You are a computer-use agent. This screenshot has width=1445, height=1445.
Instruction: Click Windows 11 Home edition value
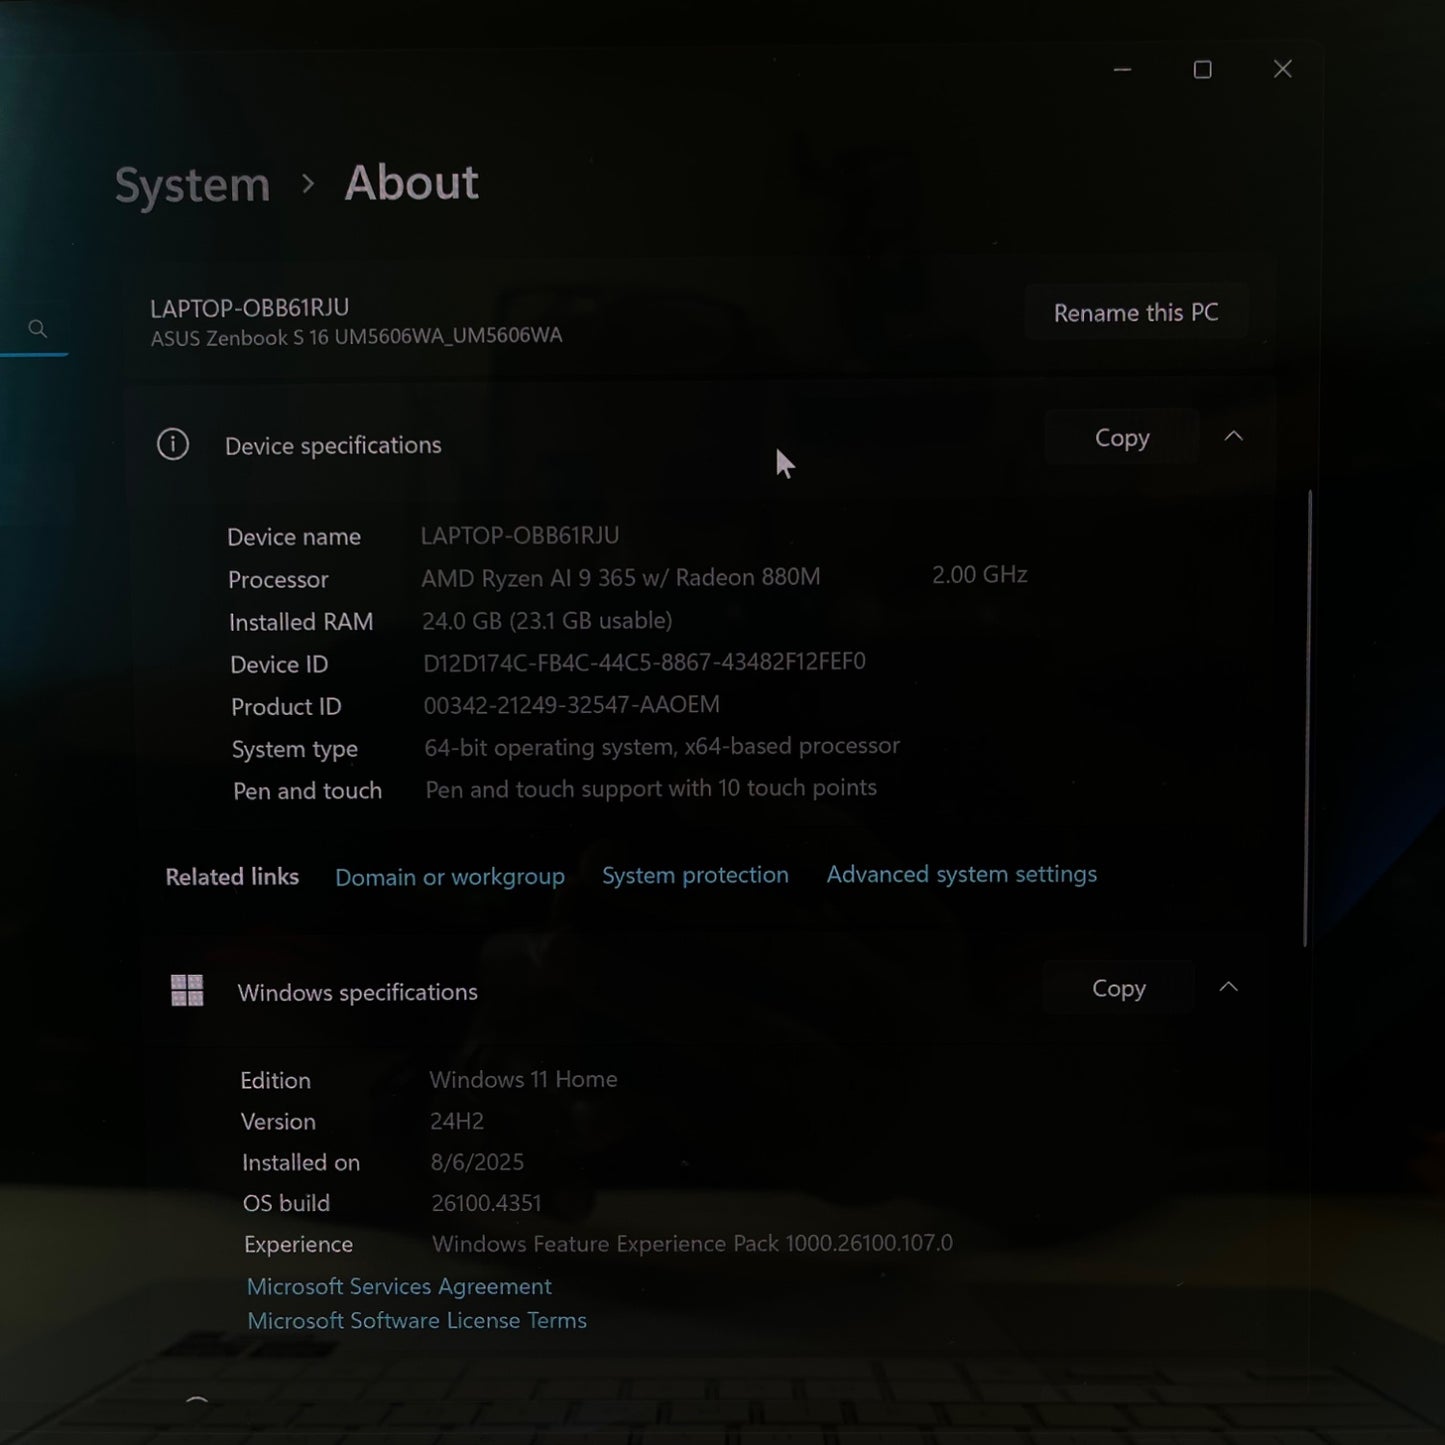(523, 1079)
